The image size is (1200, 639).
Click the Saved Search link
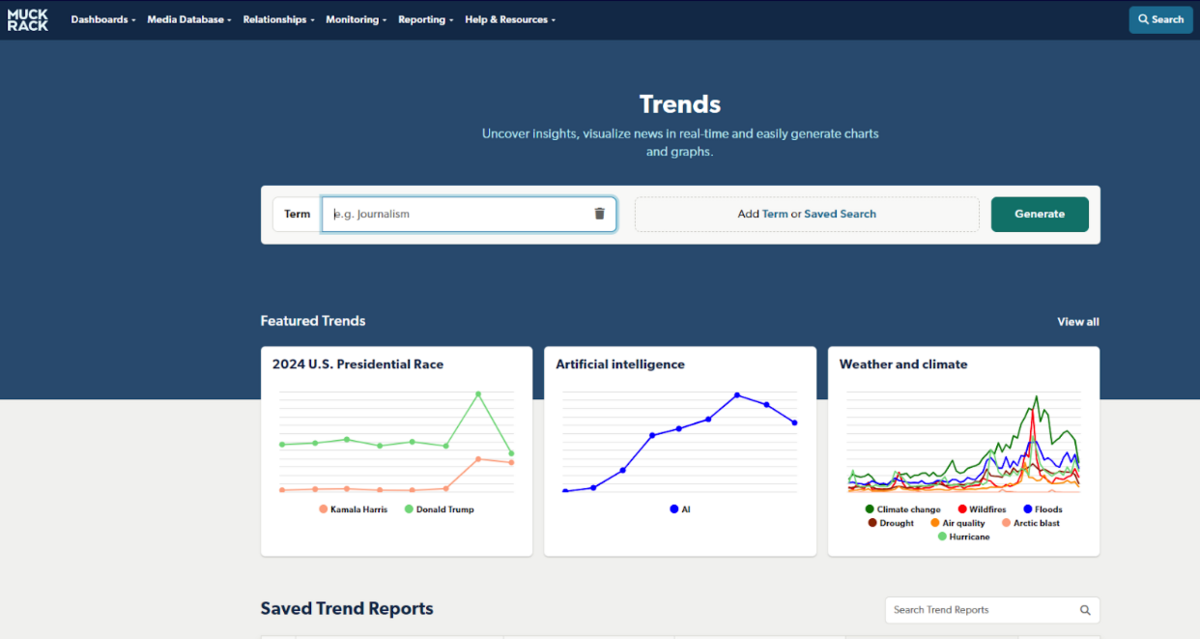pyautogui.click(x=840, y=214)
